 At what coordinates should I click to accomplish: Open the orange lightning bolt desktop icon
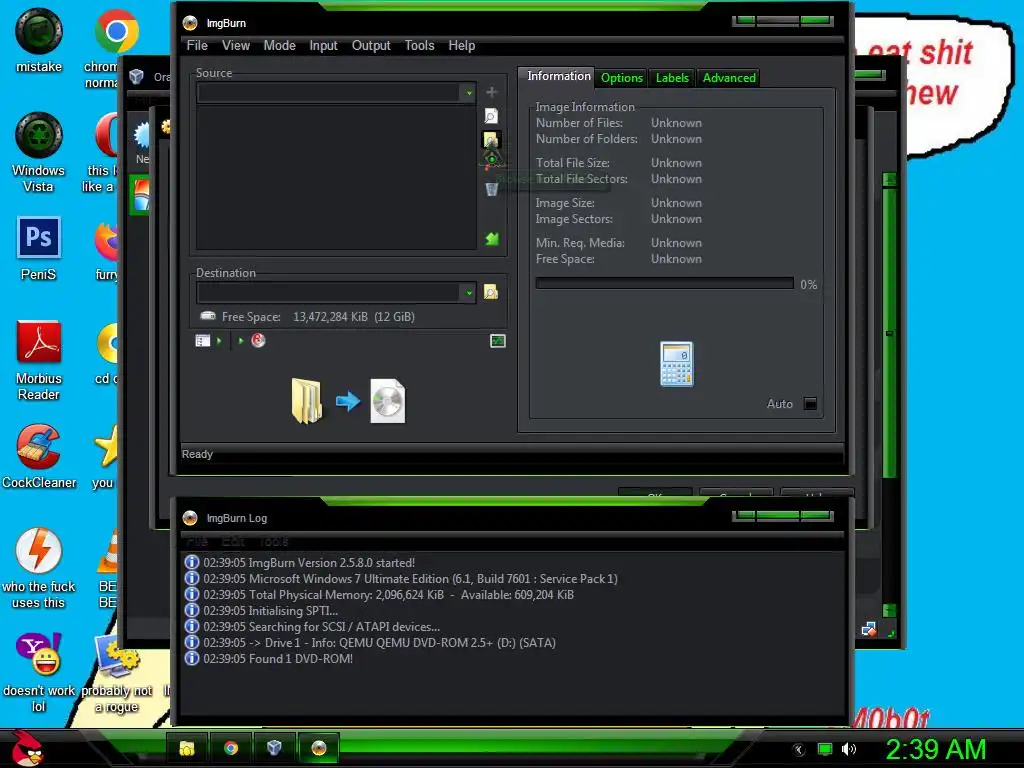click(x=39, y=550)
